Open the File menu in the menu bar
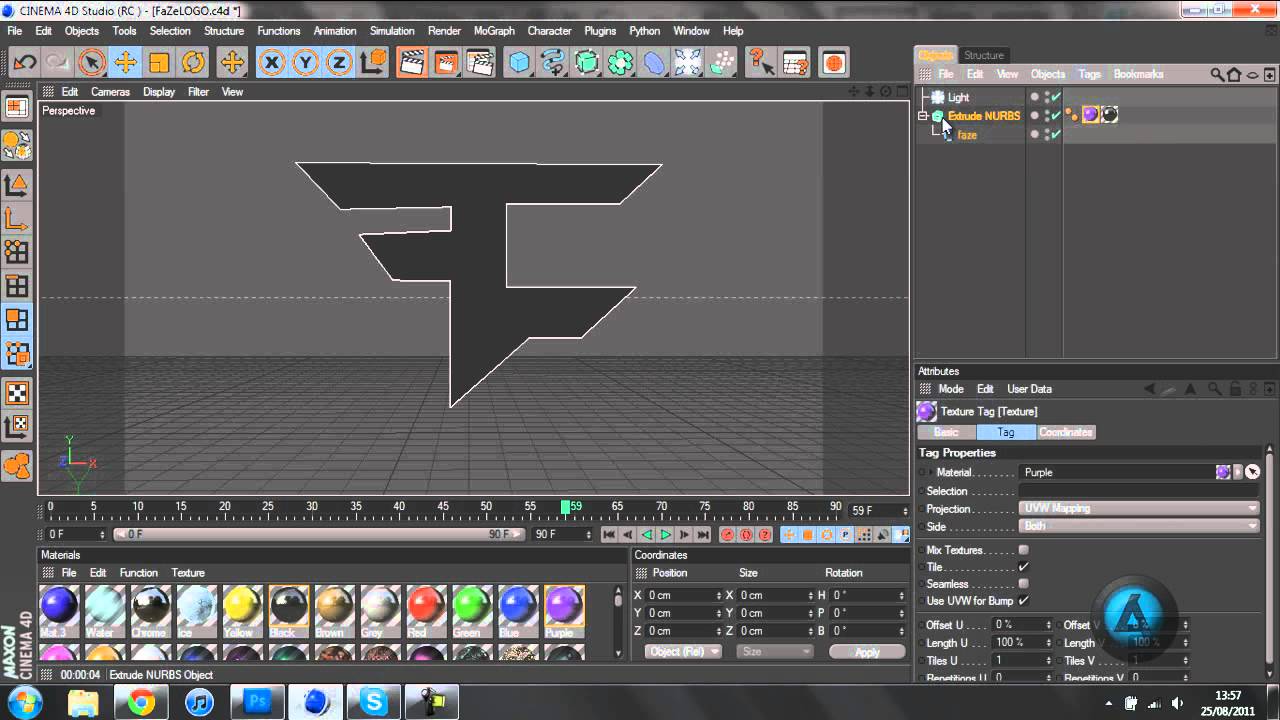This screenshot has height=720, width=1280. click(15, 31)
